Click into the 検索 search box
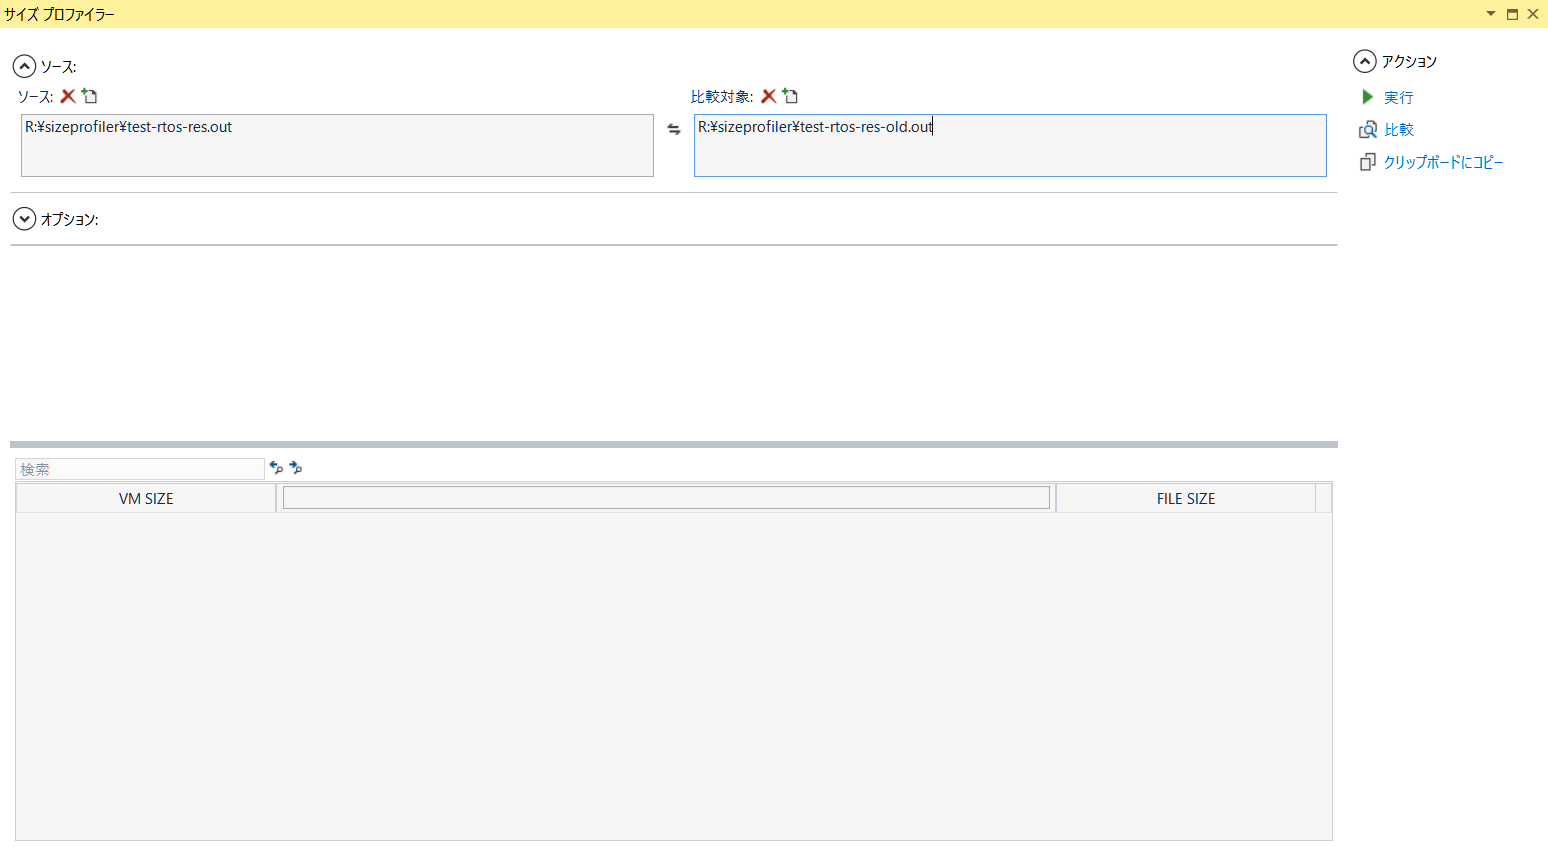The image size is (1548, 847). coord(140,469)
